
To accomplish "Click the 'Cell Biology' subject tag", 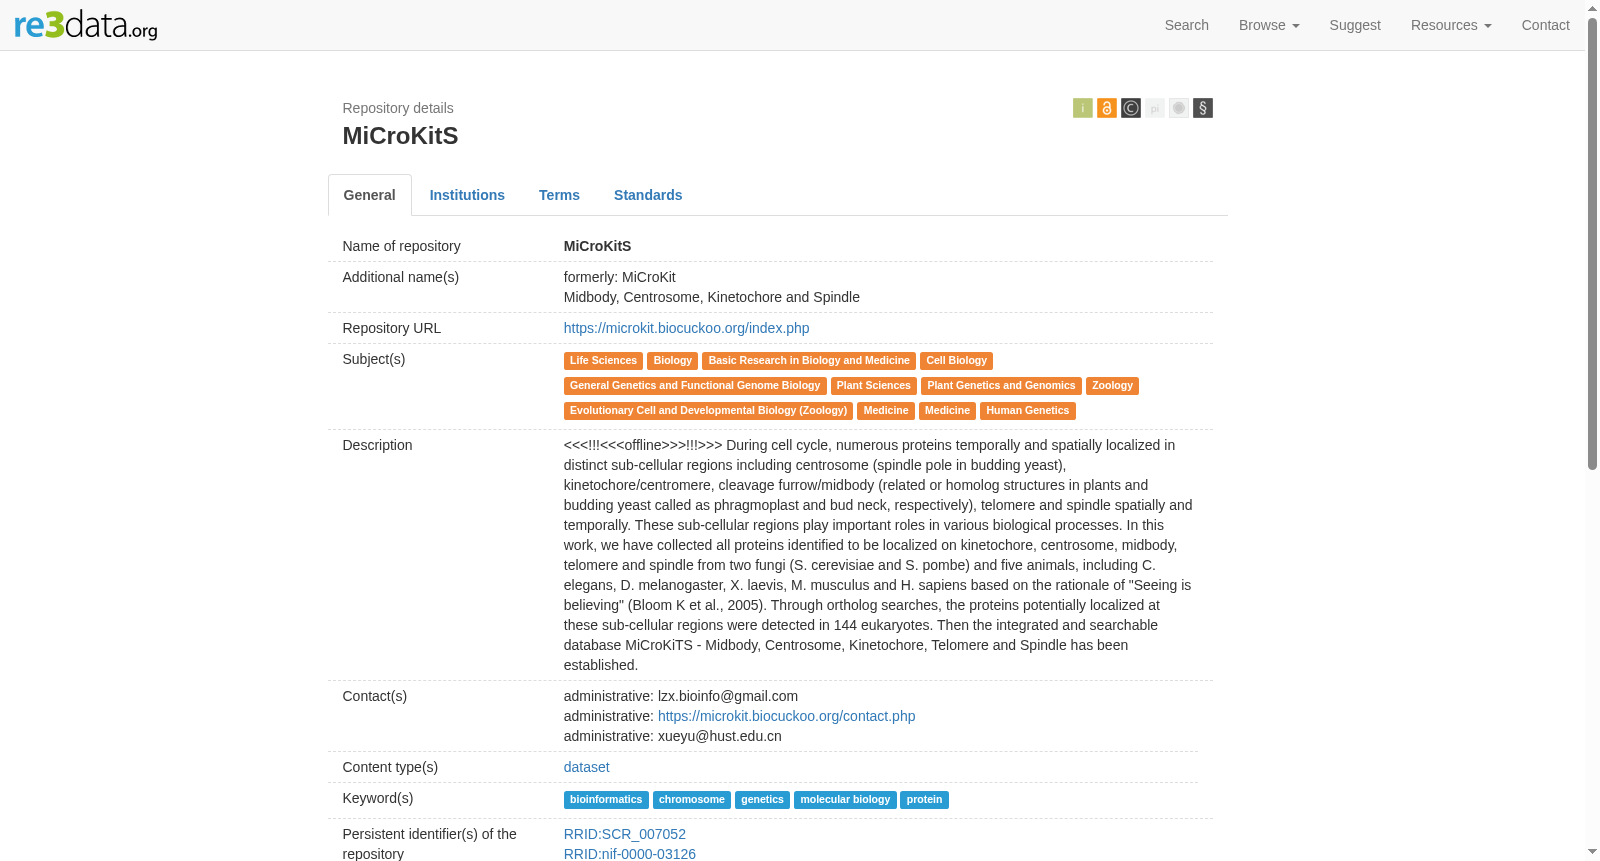I will tap(957, 361).
